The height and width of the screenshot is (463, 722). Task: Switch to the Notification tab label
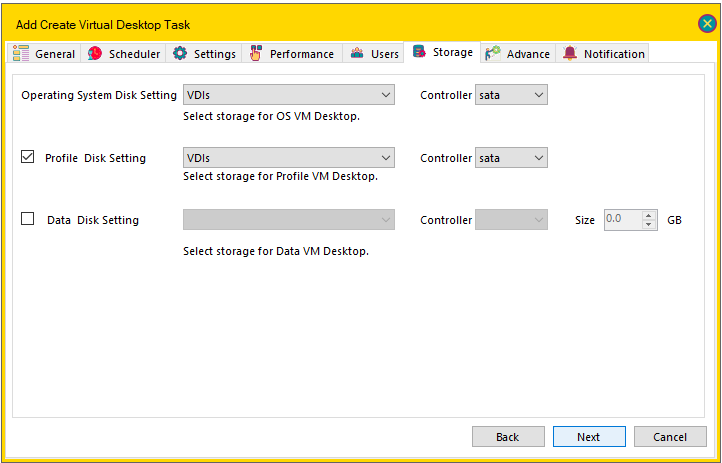click(614, 54)
